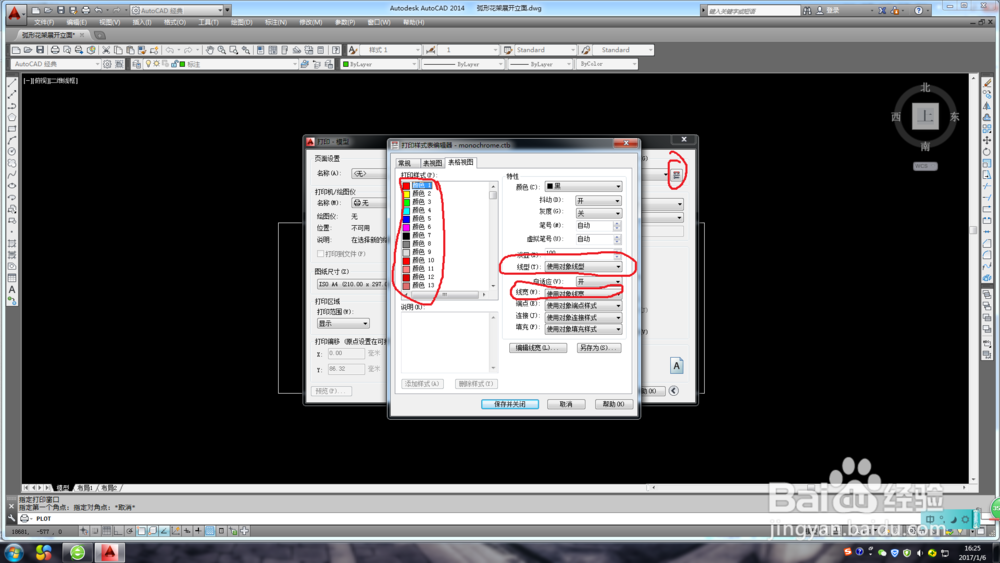Switch to 表视图 tab

coord(432,163)
